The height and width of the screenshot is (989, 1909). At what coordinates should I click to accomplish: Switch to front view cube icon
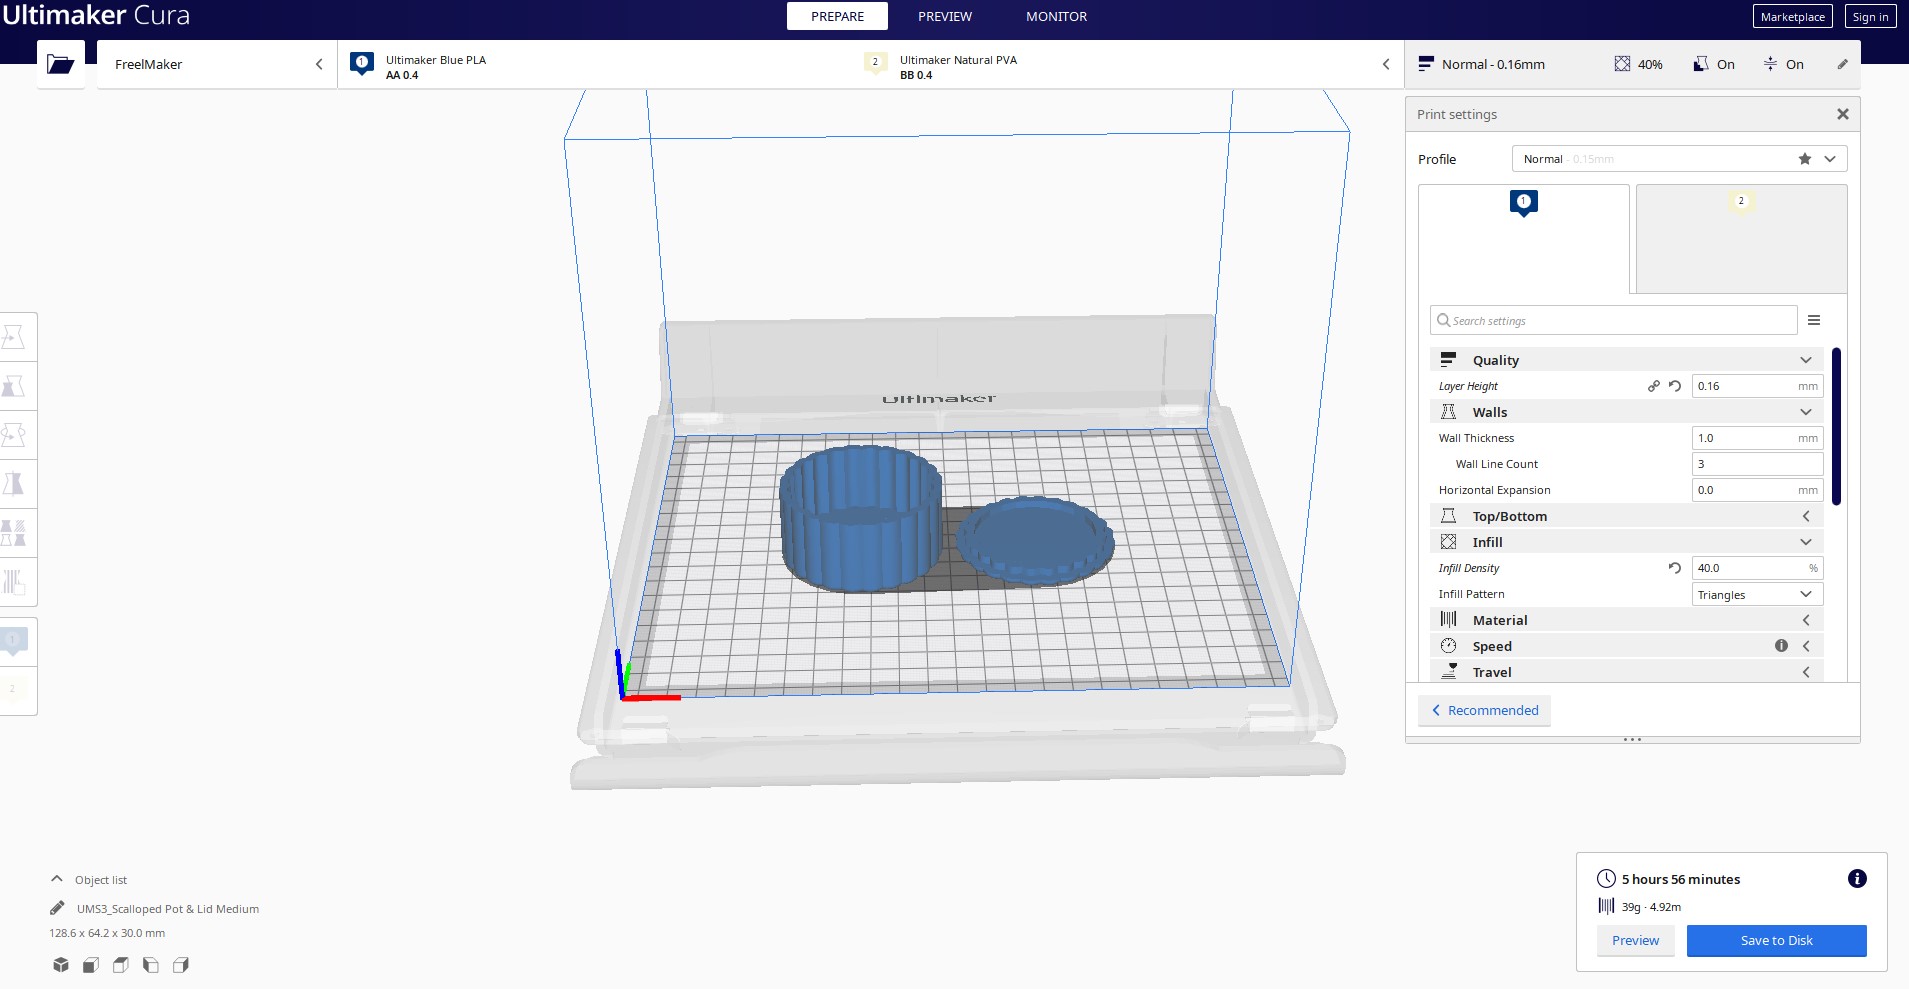(x=91, y=965)
